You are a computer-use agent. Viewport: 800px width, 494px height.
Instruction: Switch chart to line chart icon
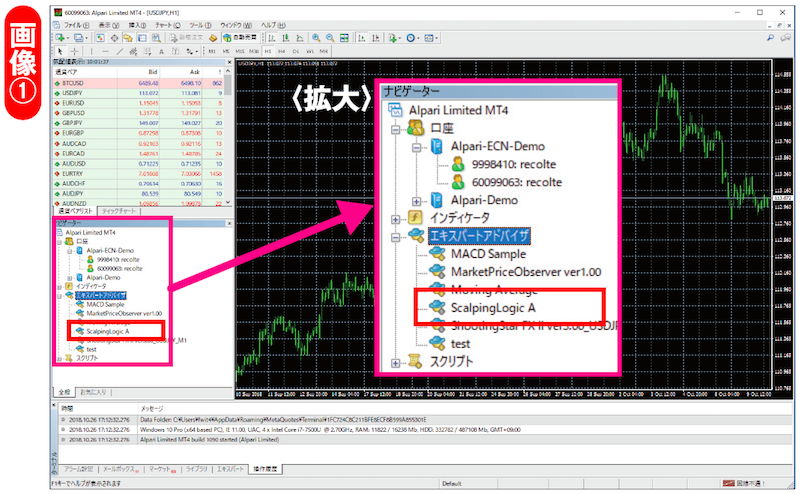coord(300,38)
